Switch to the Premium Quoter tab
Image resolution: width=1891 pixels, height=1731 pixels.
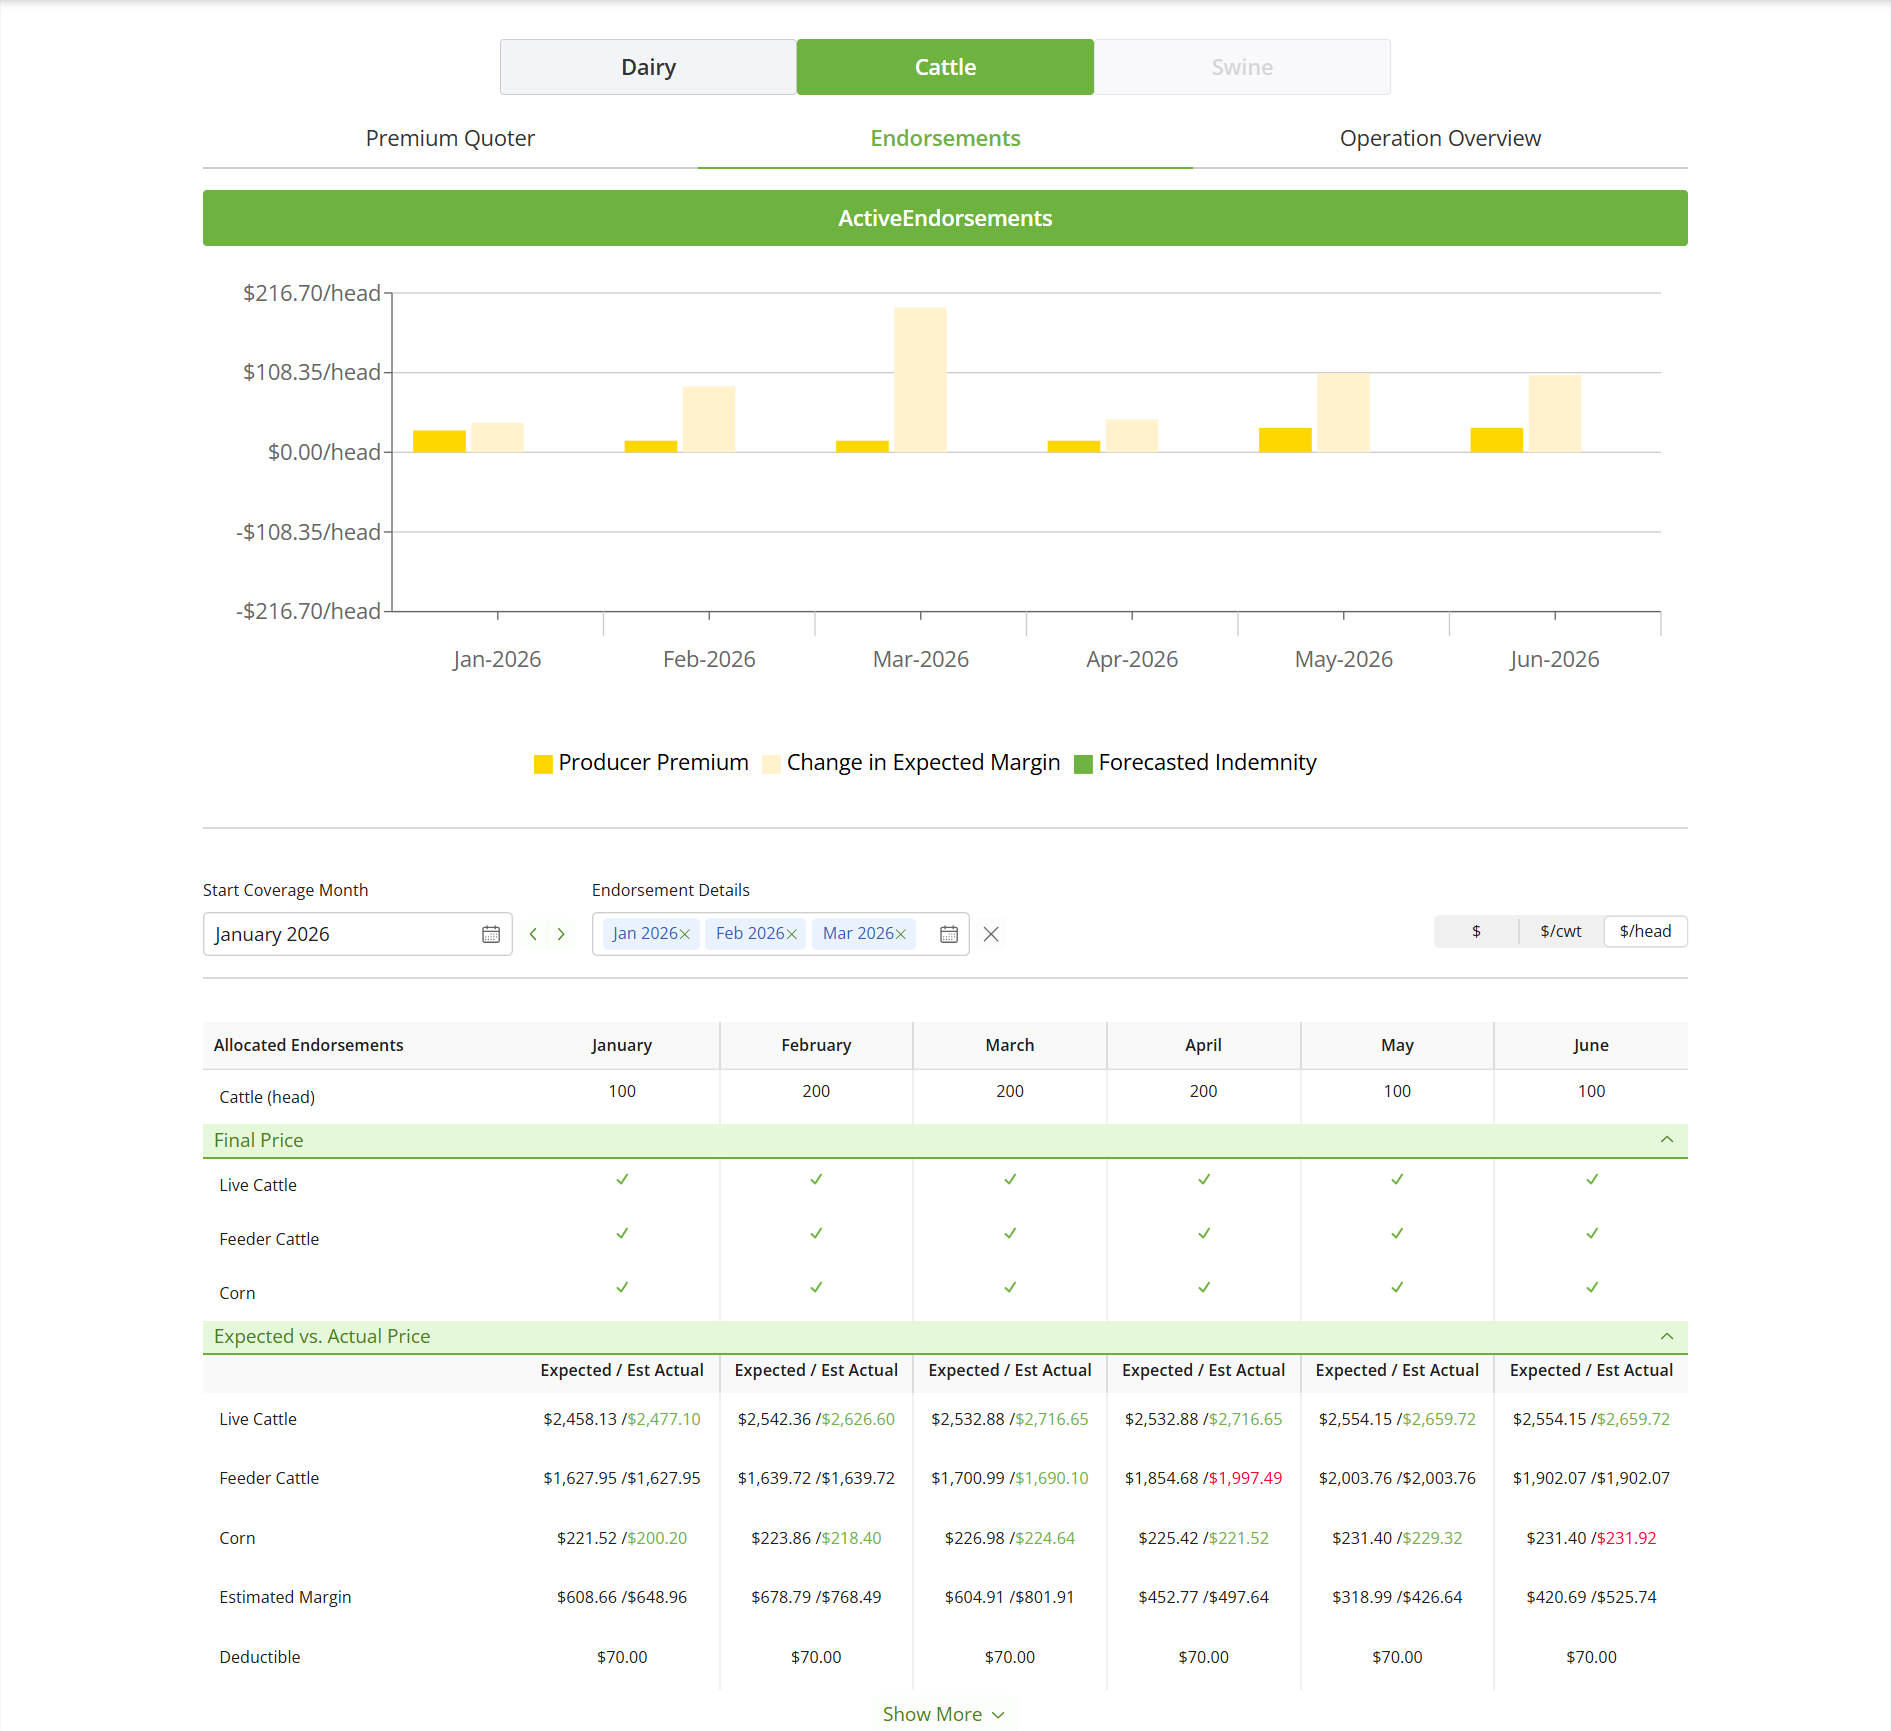tap(450, 138)
